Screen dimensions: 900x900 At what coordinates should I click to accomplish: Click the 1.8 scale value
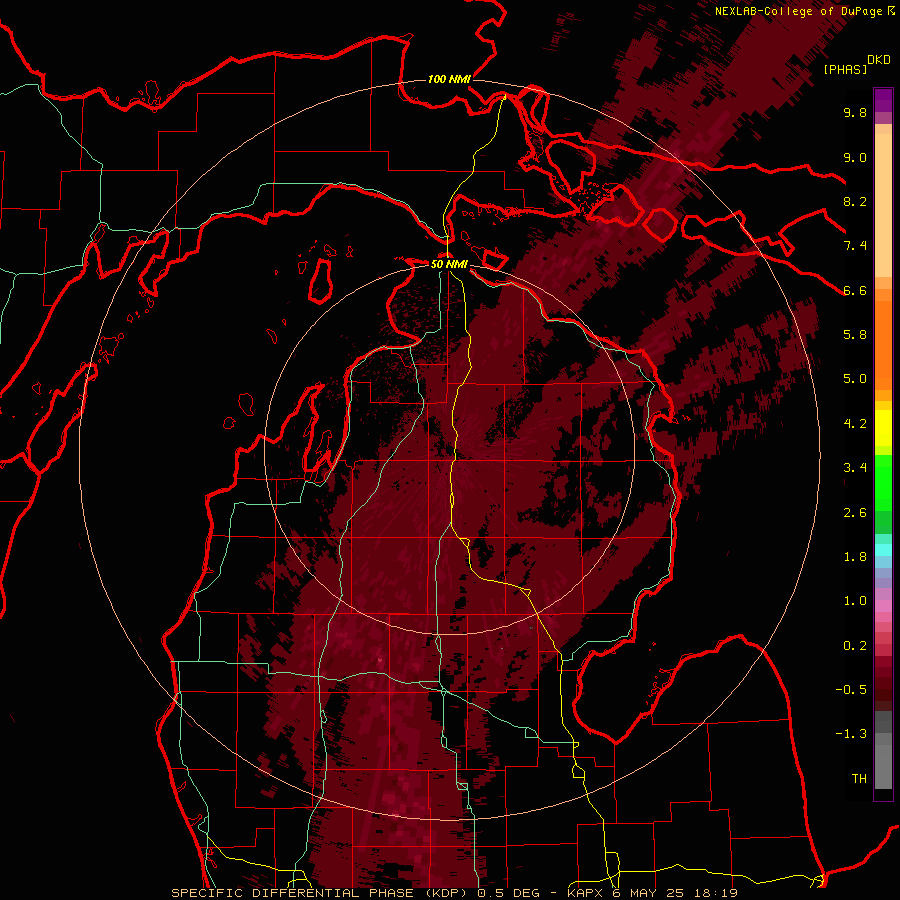click(855, 557)
